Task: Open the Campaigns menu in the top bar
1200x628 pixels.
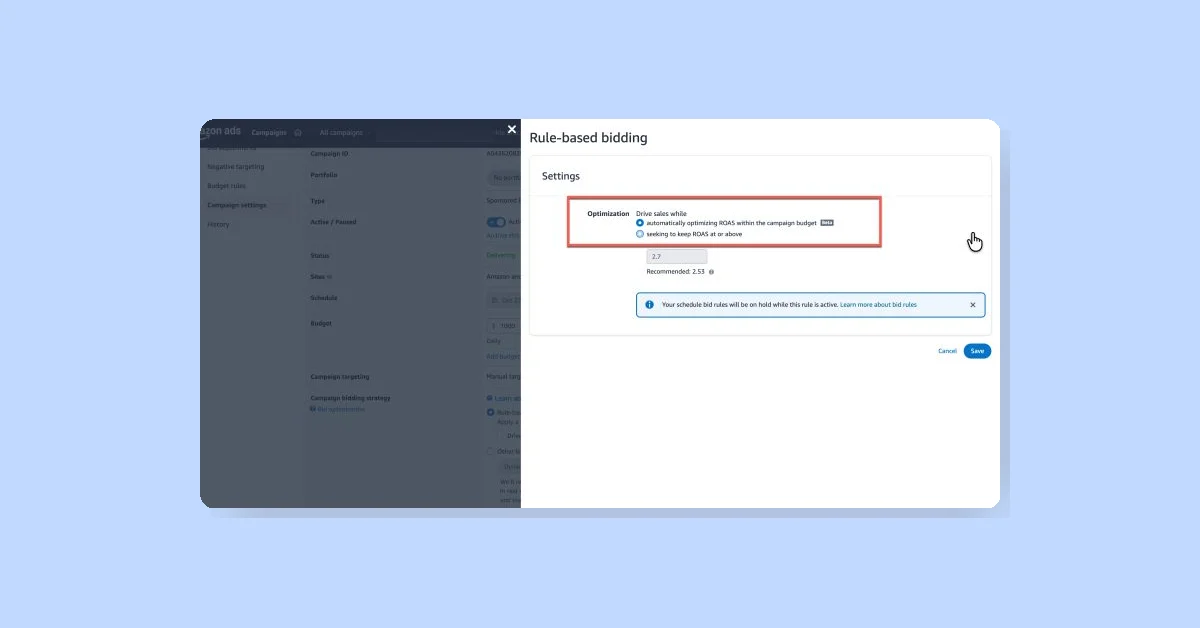Action: tap(268, 132)
